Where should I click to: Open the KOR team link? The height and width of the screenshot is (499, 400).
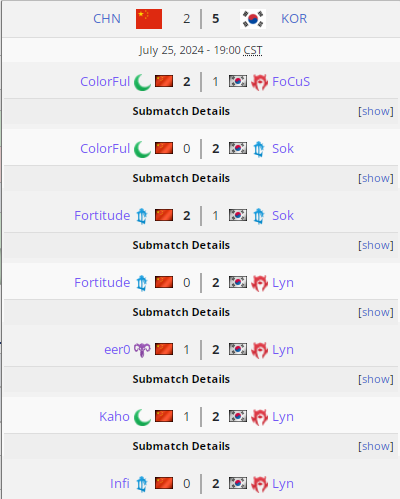coord(294,19)
